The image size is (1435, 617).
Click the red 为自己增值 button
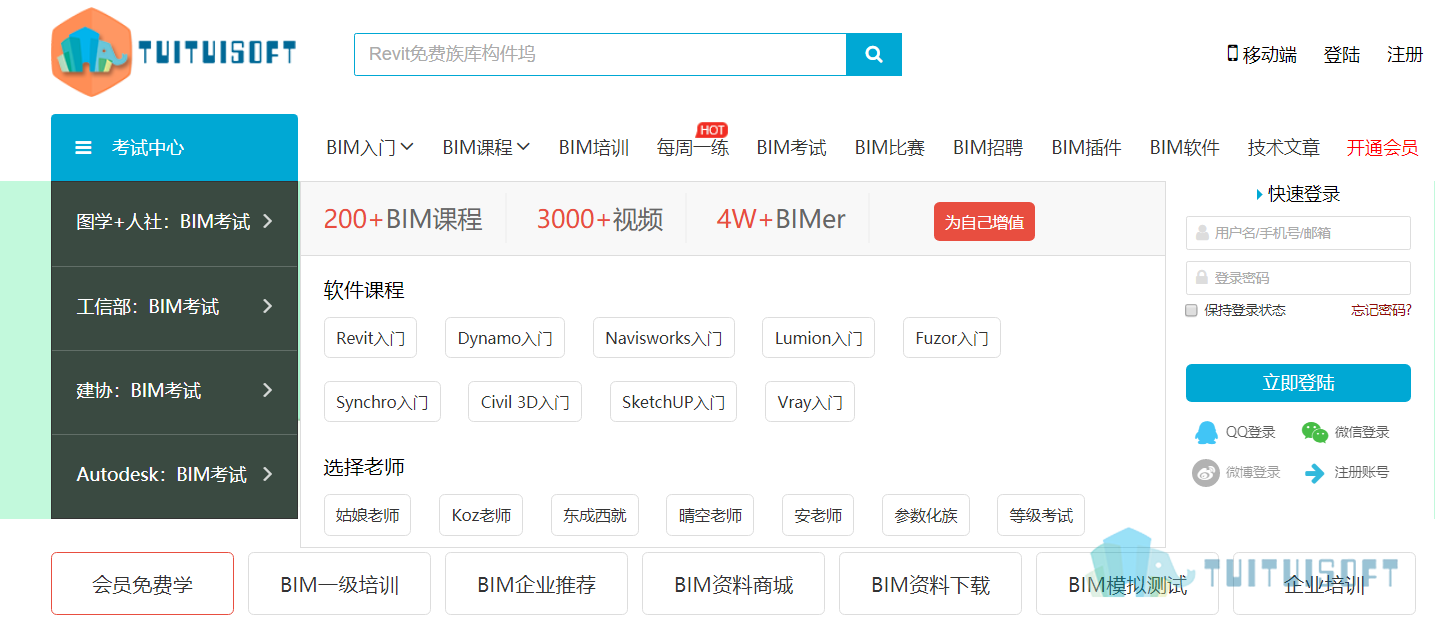984,222
